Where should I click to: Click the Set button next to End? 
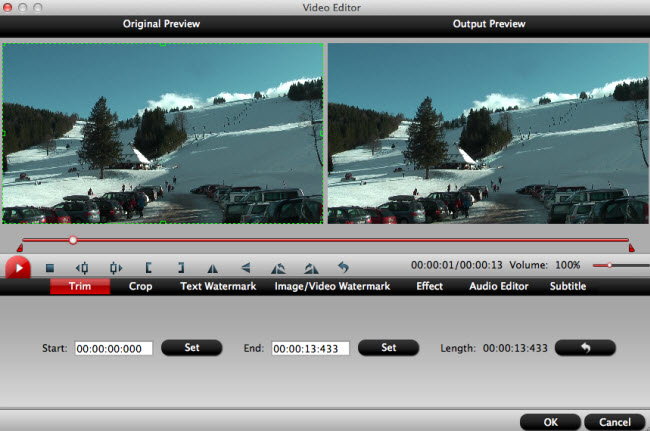(388, 348)
